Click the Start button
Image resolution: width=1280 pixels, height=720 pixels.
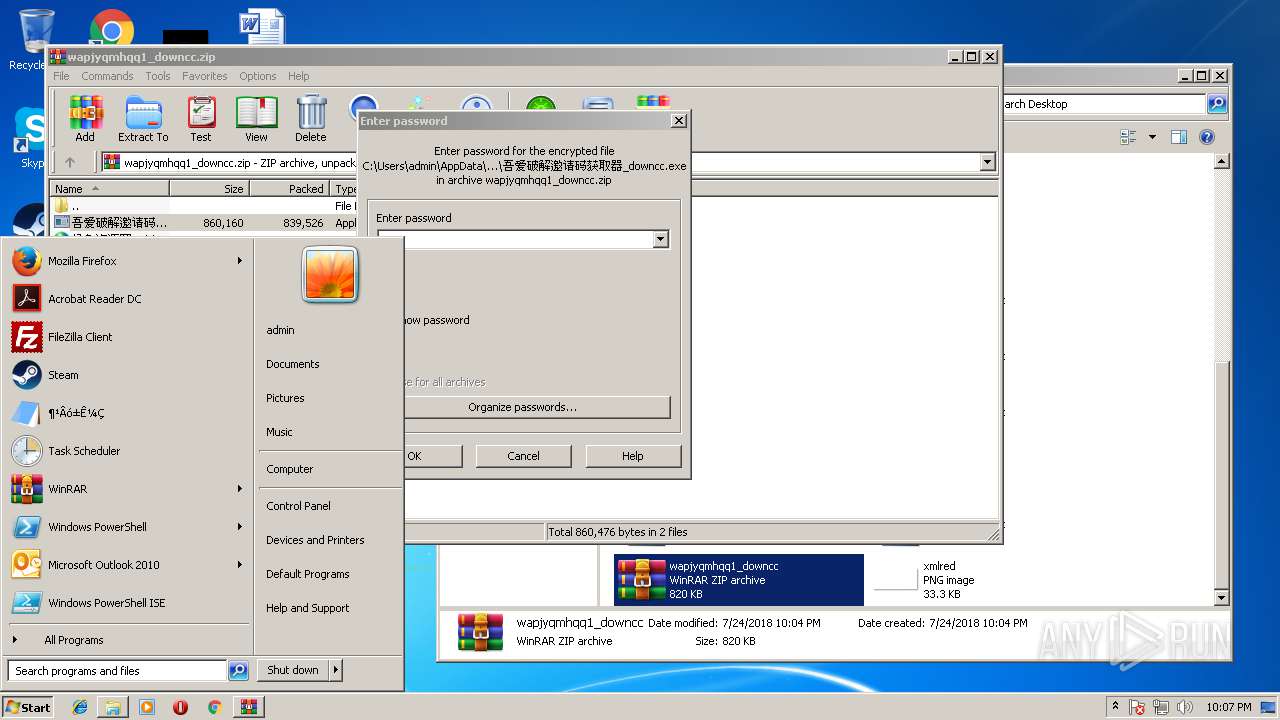coord(28,707)
